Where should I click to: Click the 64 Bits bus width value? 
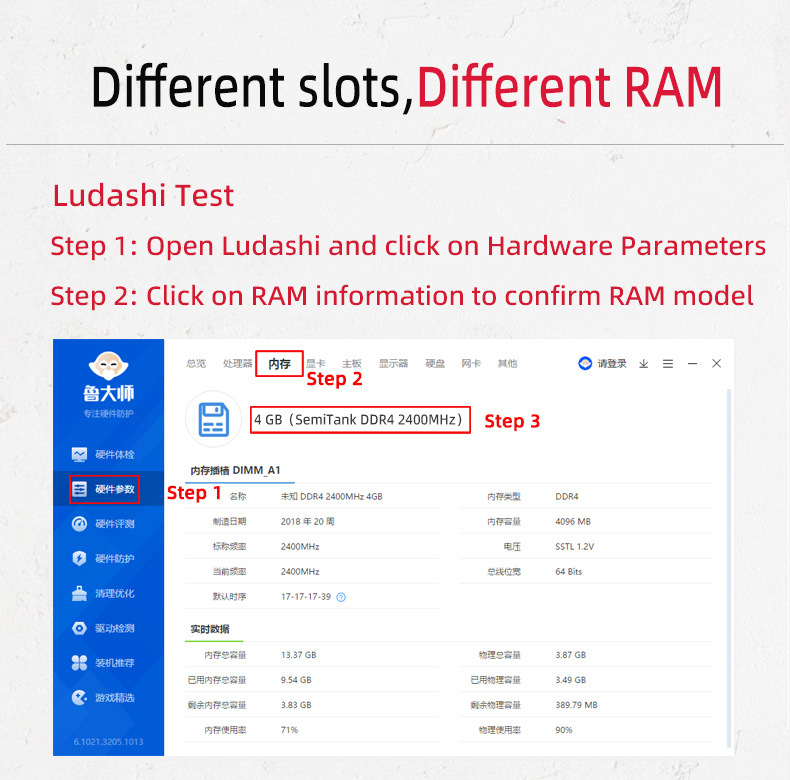[568, 572]
